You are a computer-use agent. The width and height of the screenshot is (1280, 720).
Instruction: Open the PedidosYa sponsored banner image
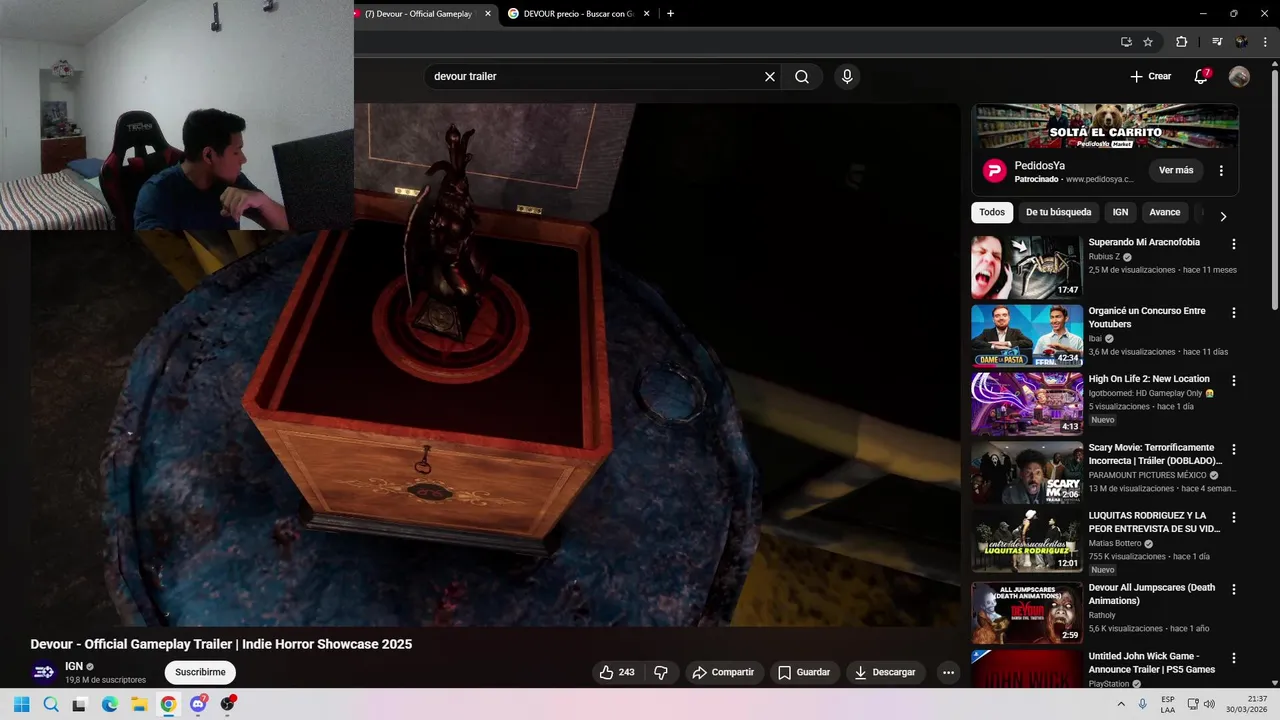click(x=1105, y=127)
